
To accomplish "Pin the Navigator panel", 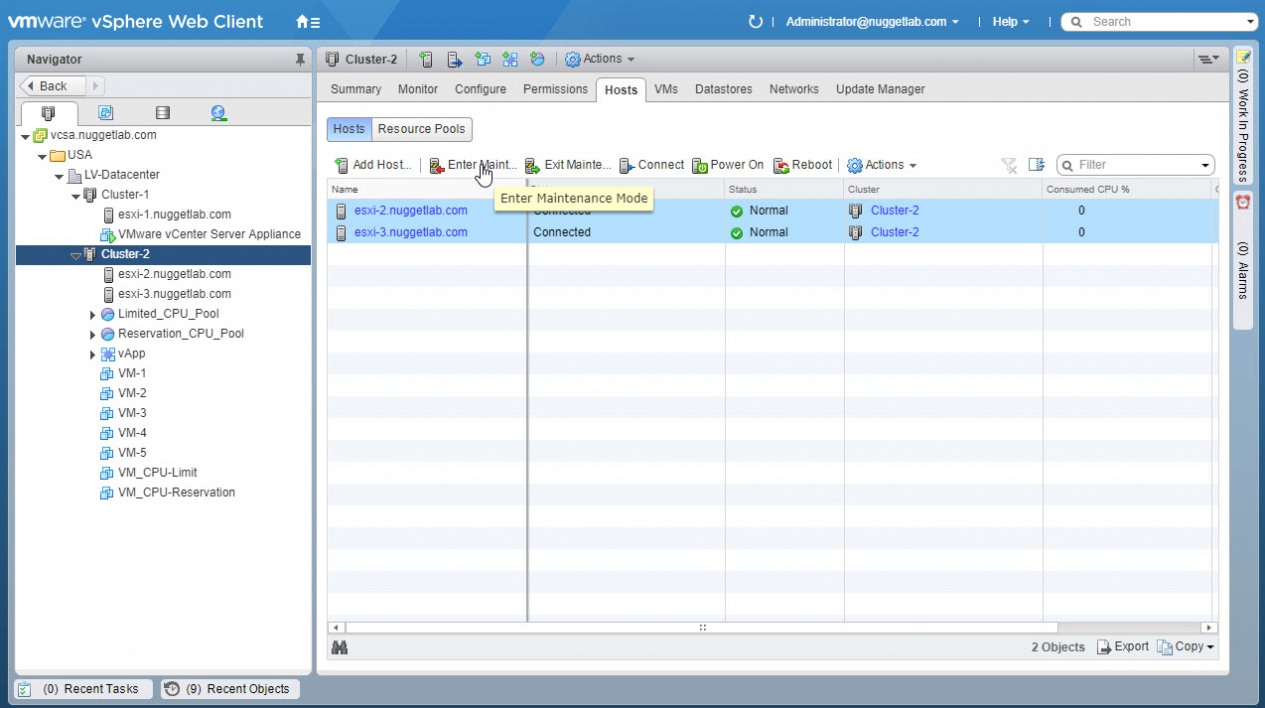I will 300,60.
